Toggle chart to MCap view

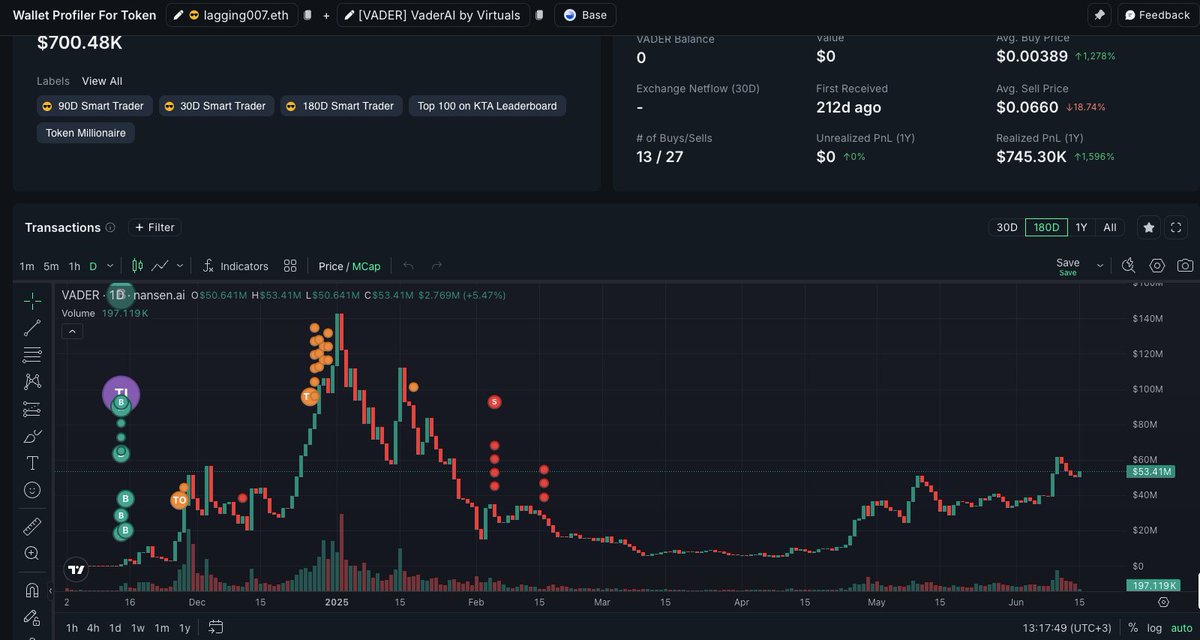(x=366, y=266)
